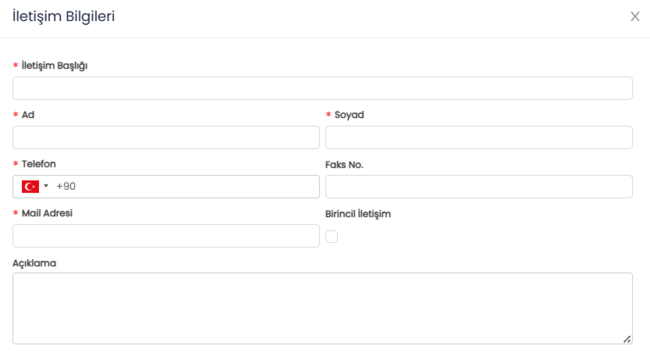Viewport: 650px width, 360px height.
Task: Click the Mail Adresi input
Action: [x=166, y=236]
